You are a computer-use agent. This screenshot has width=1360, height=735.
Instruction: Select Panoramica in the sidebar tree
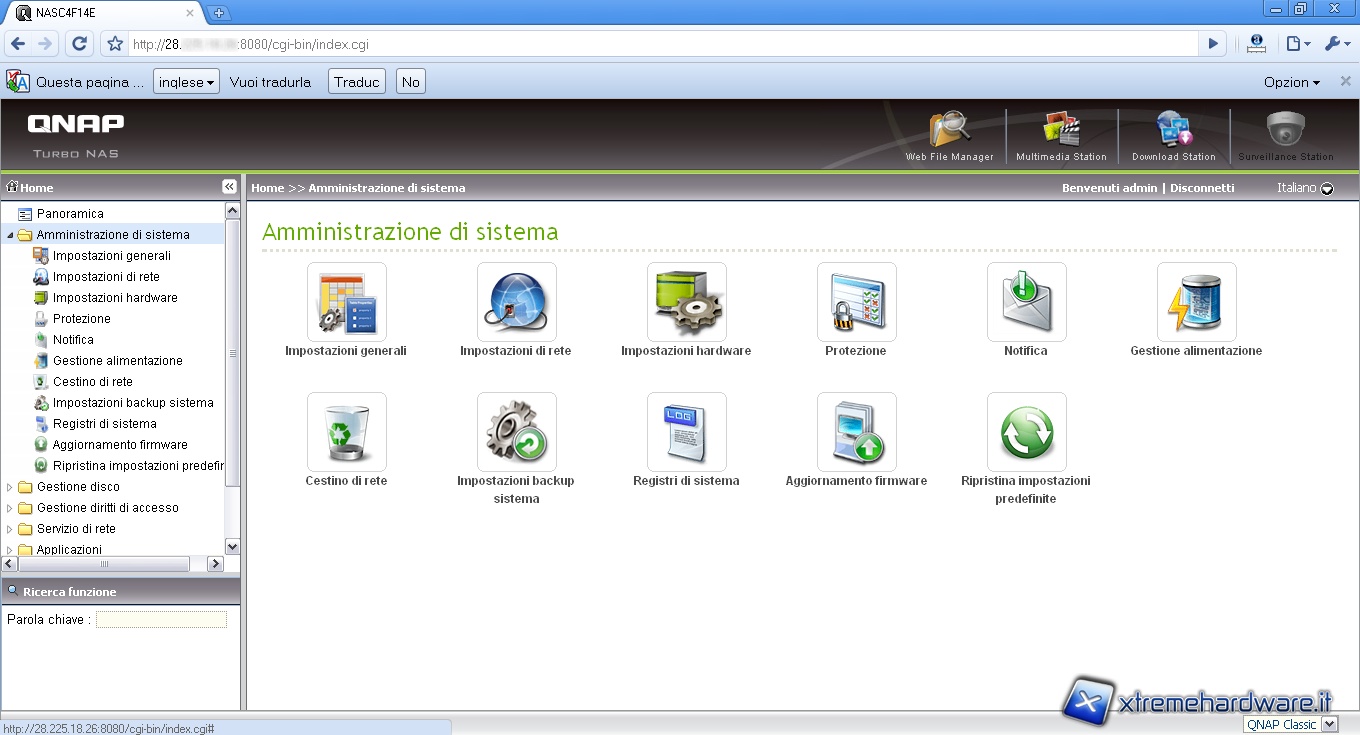tap(70, 214)
